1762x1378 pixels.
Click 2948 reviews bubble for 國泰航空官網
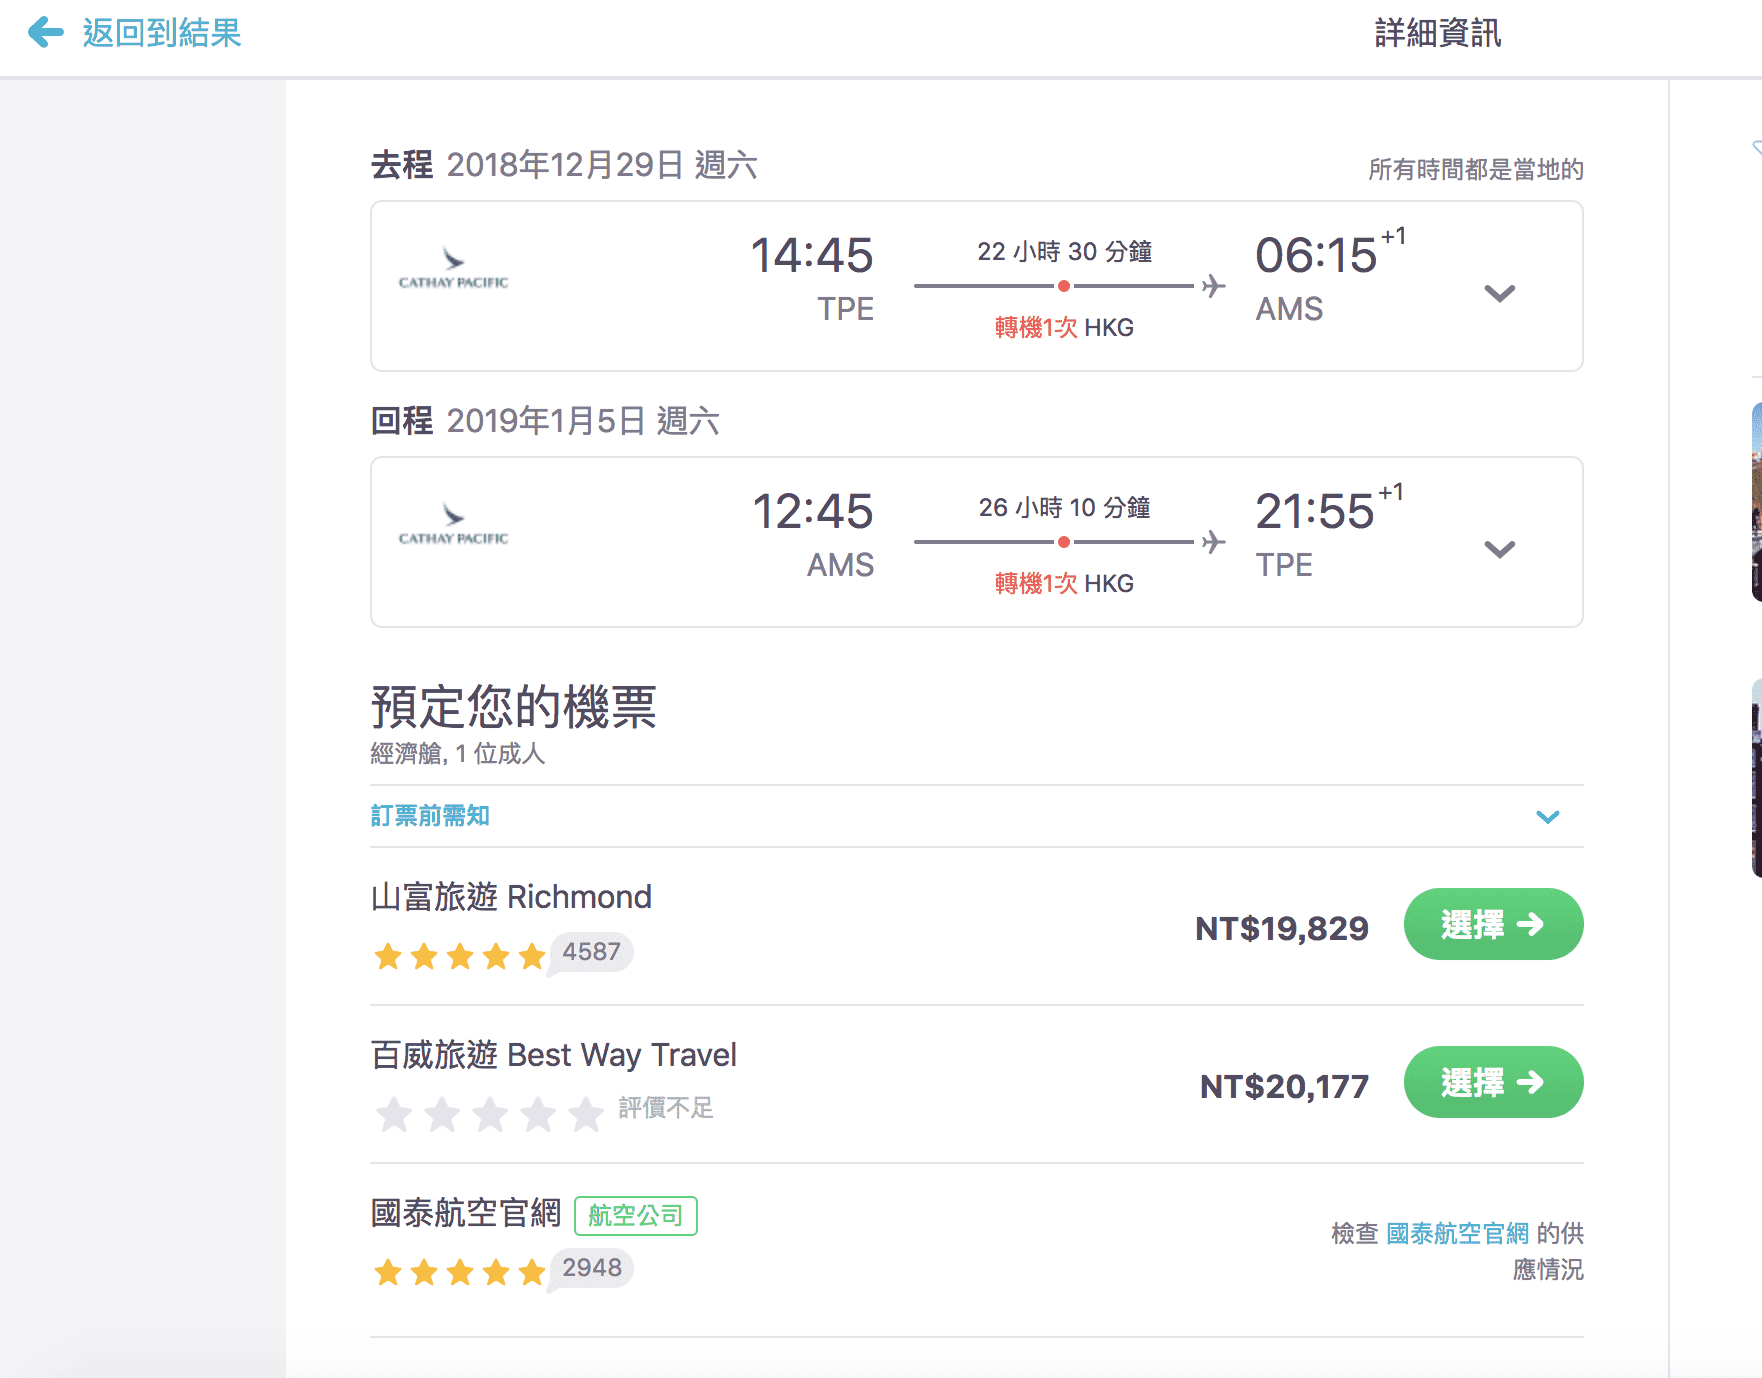tap(591, 1268)
